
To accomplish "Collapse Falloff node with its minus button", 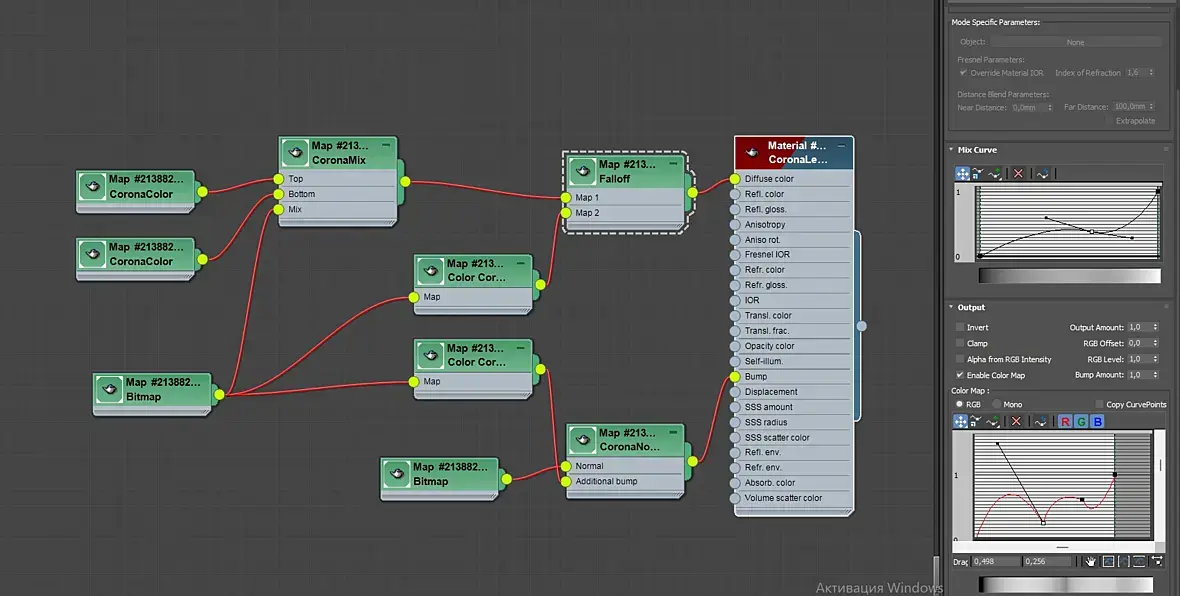I will click(674, 163).
